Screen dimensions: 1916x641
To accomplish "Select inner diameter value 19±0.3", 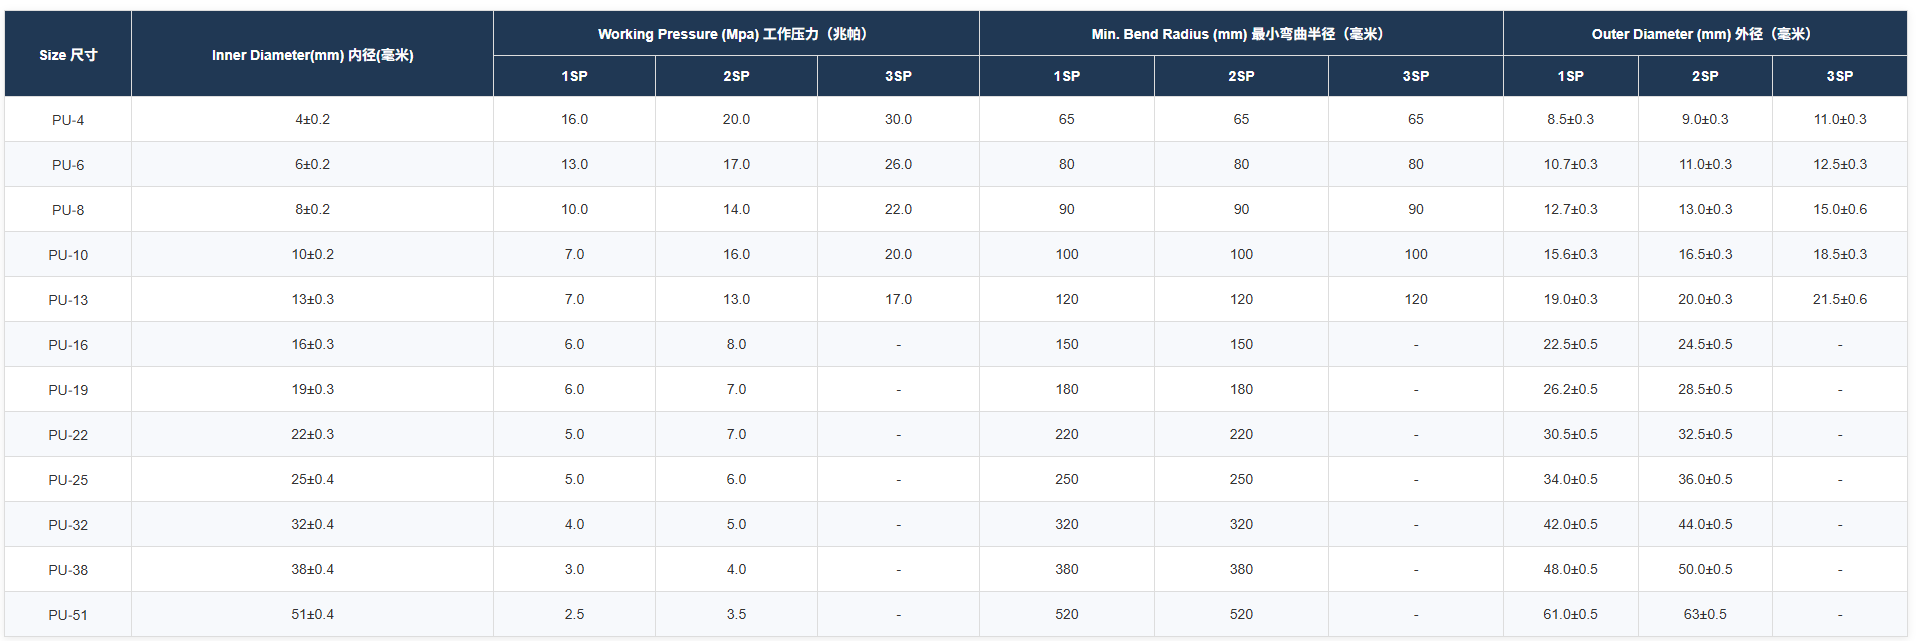I will [312, 389].
